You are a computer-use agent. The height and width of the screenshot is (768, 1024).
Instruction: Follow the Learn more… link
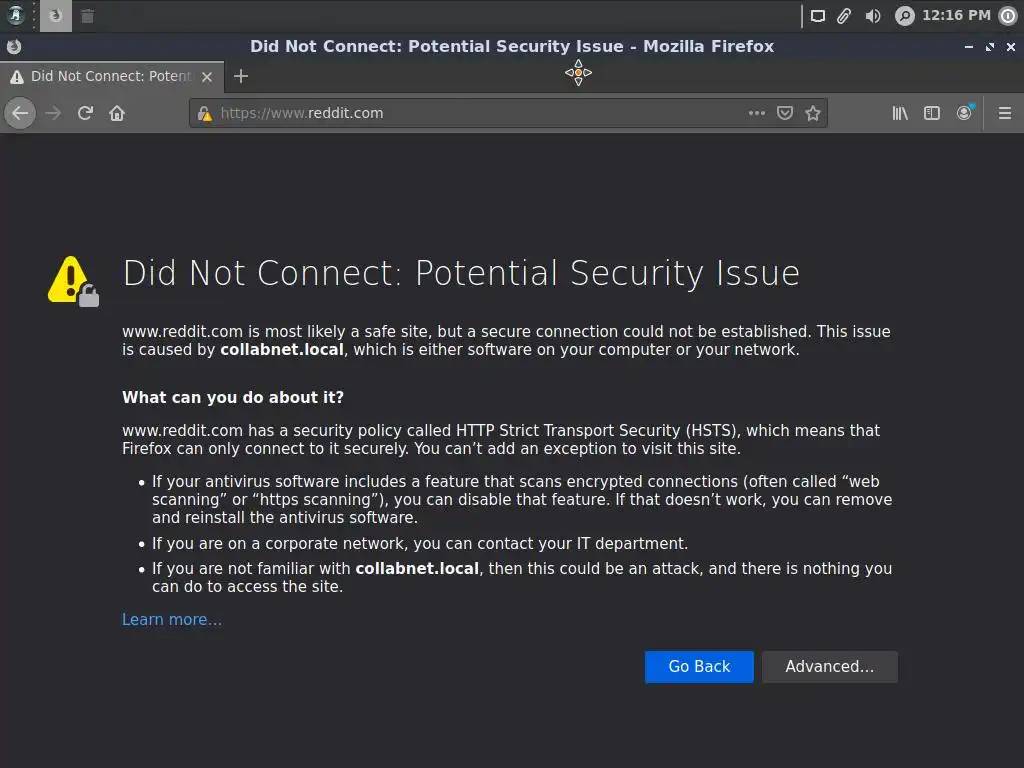tap(172, 620)
